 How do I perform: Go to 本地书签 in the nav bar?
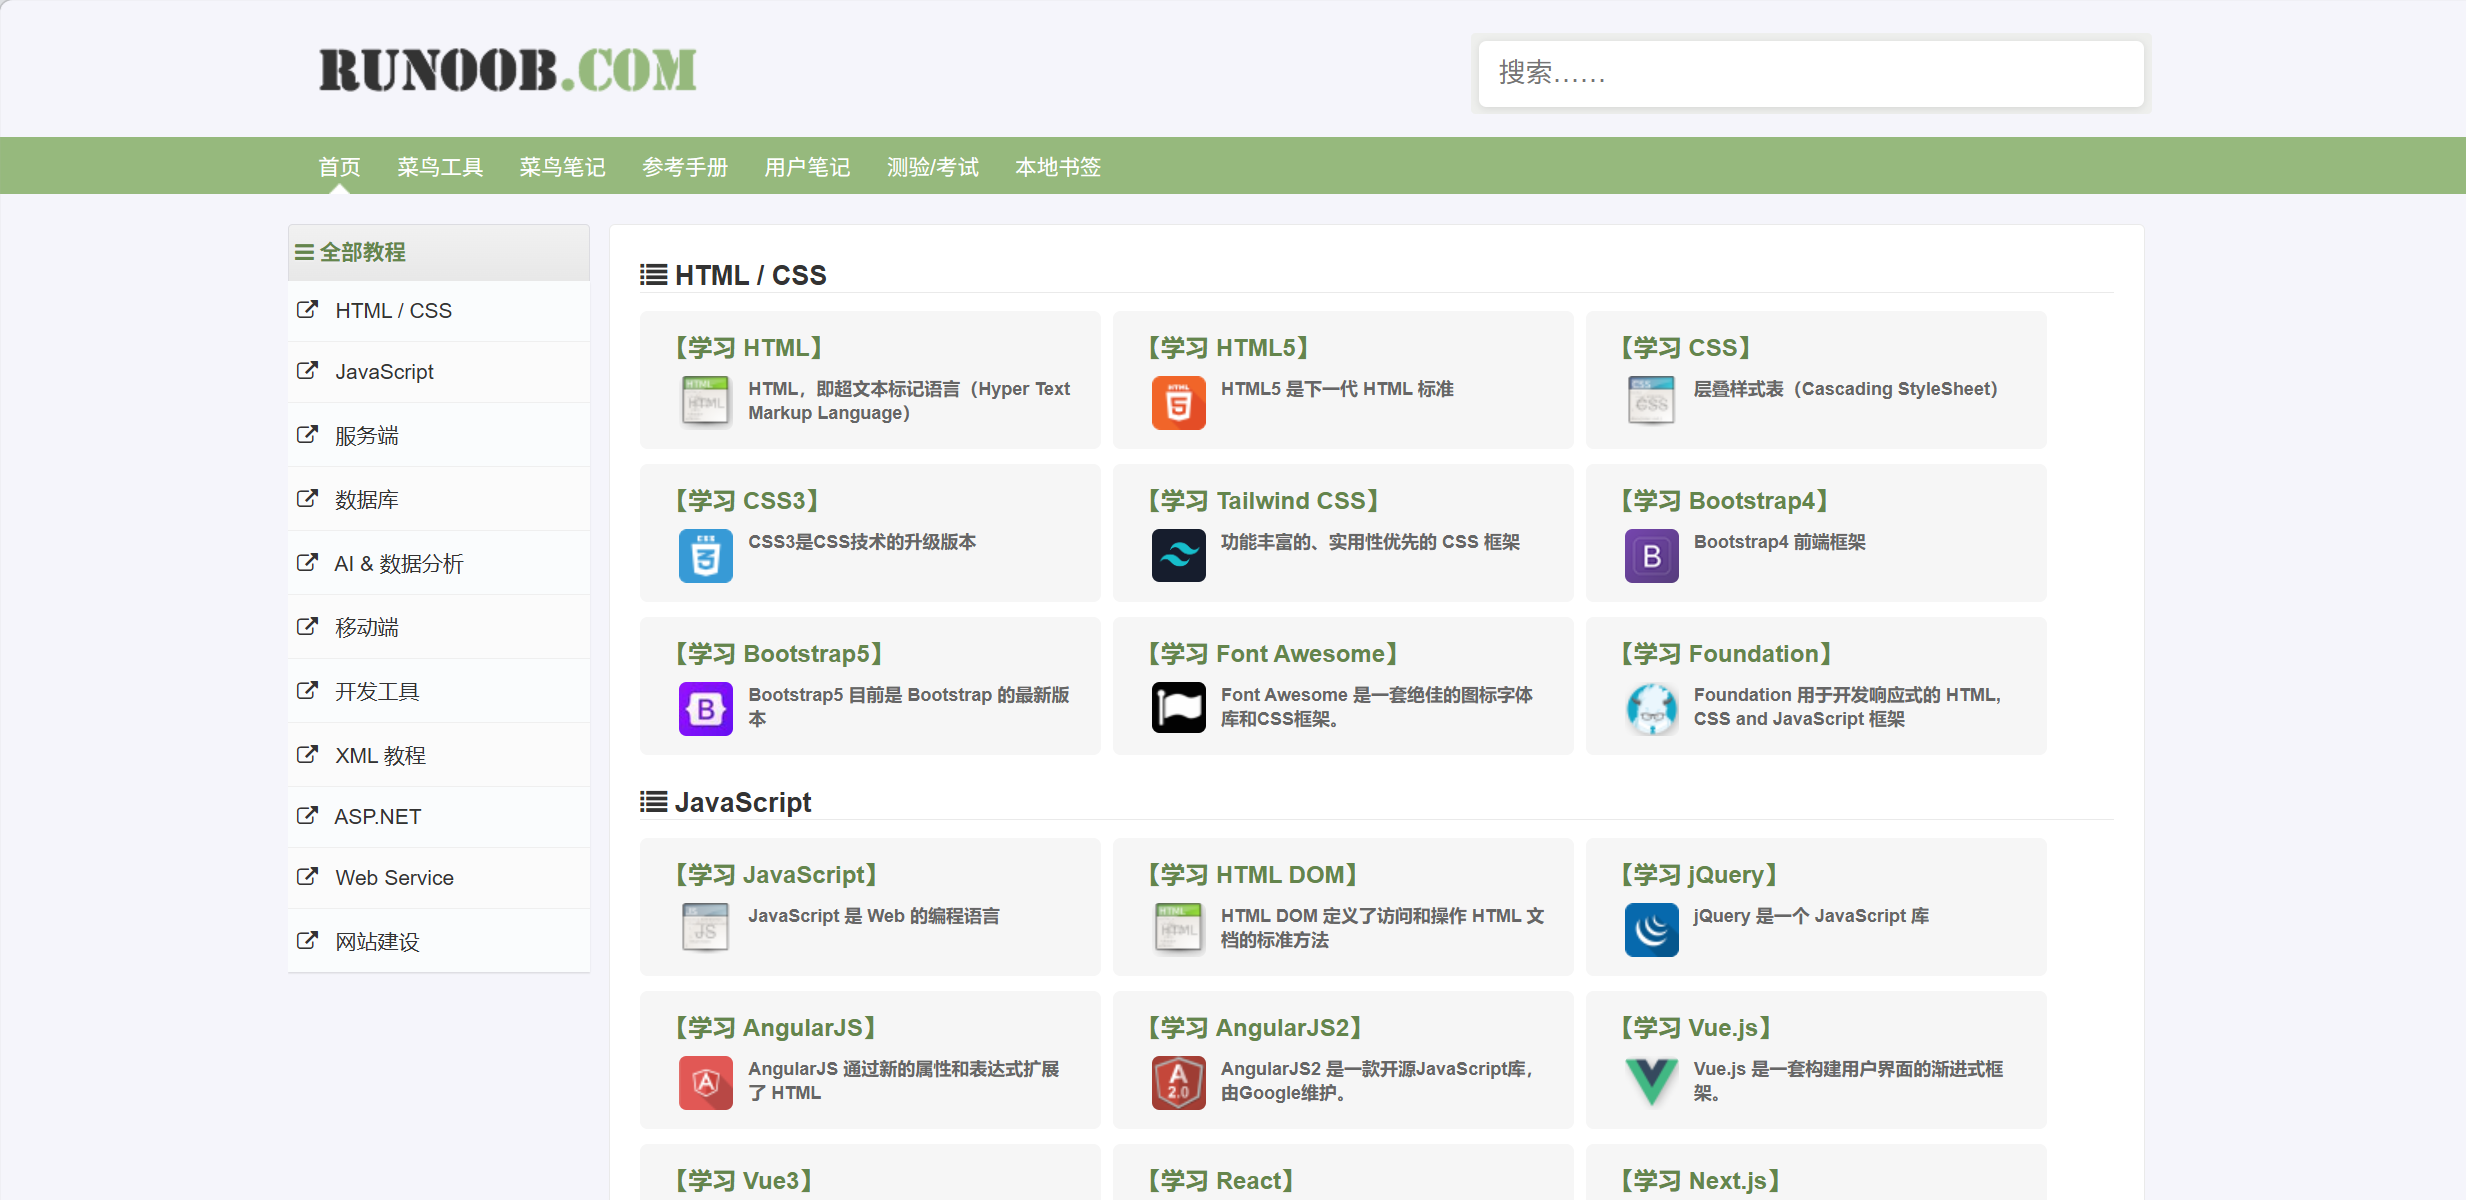[x=1057, y=167]
